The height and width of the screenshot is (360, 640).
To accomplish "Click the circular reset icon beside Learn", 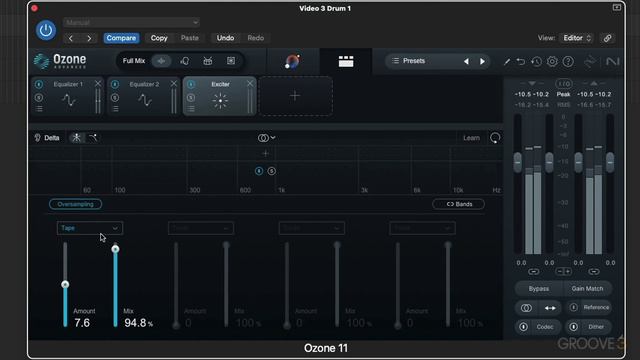I will tap(495, 138).
